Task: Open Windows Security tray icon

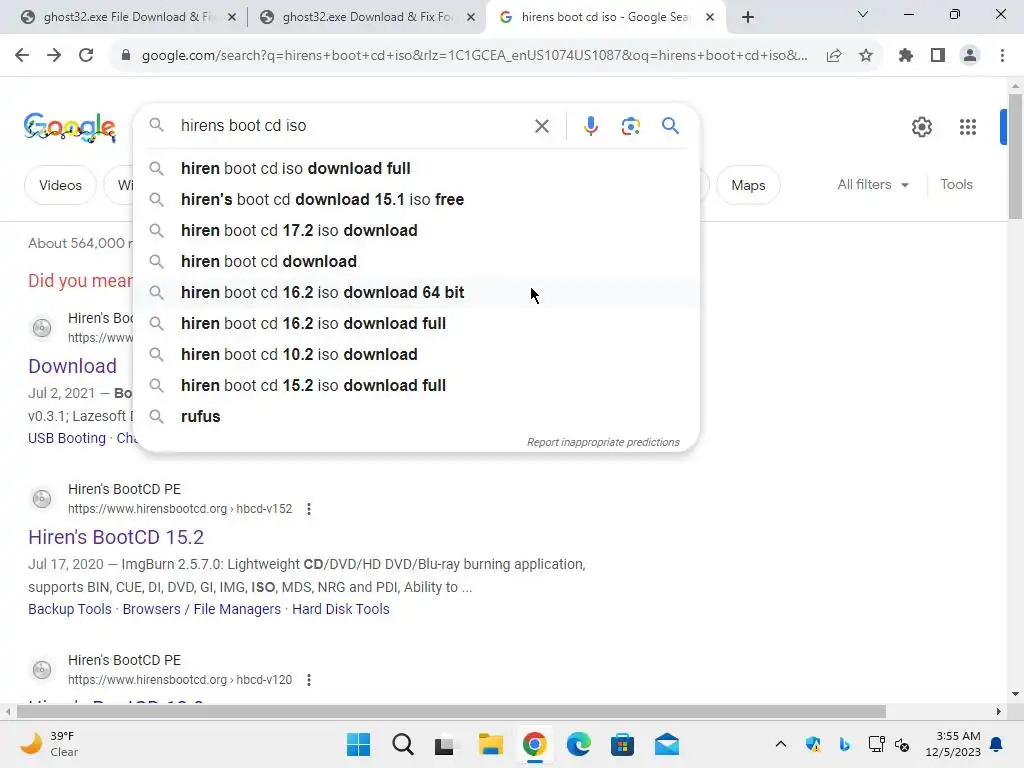Action: click(x=813, y=744)
